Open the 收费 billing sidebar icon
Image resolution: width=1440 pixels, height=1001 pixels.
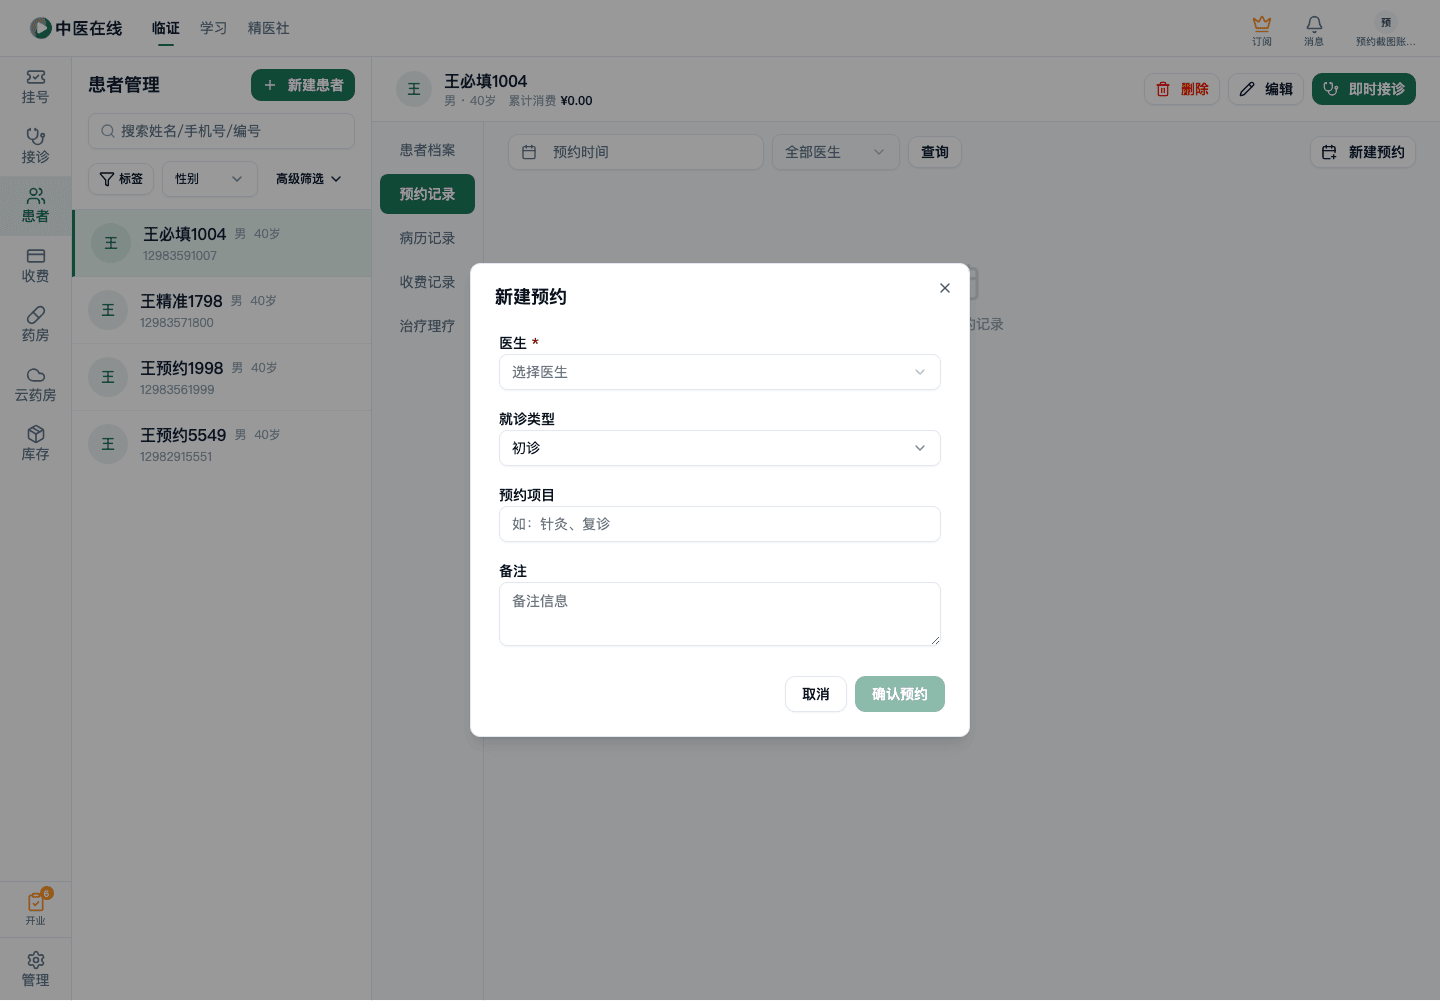[x=35, y=266]
